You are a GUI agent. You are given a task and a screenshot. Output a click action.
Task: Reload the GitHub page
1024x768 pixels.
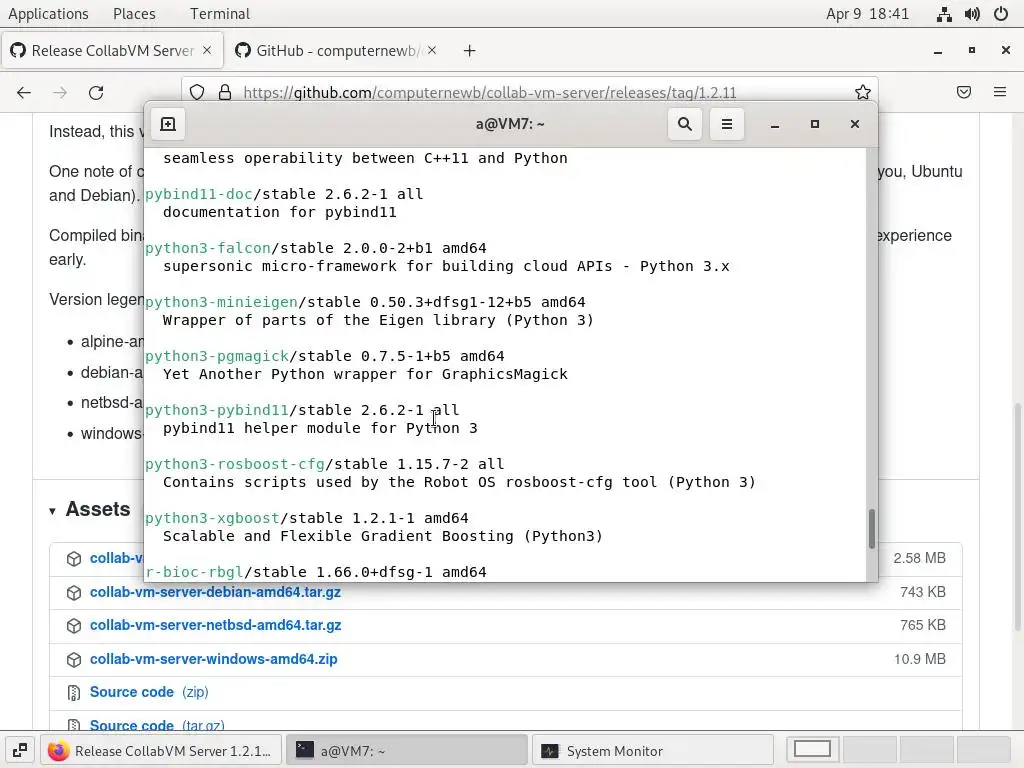tap(96, 93)
